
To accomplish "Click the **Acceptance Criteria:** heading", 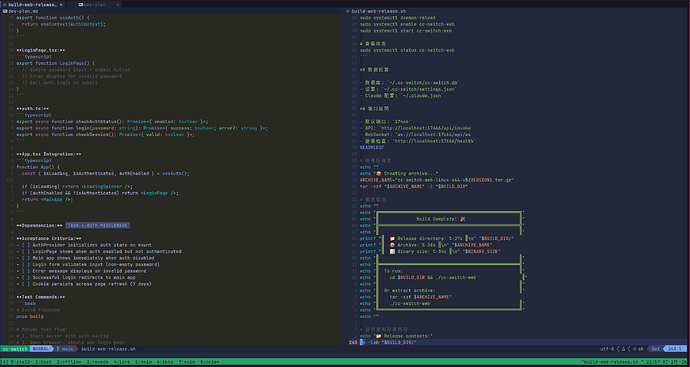I will [48, 239].
